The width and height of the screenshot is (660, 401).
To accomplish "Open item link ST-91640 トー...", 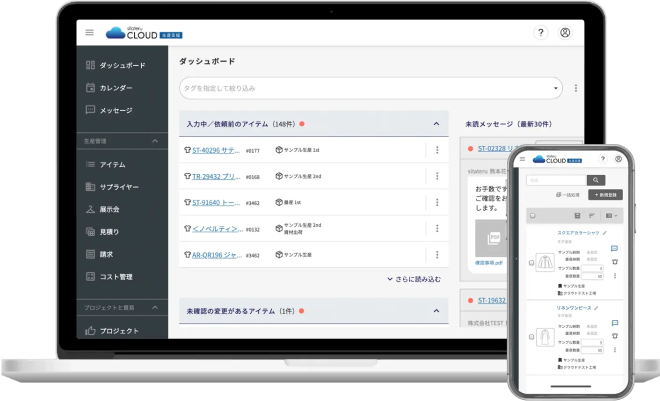I will pos(216,202).
